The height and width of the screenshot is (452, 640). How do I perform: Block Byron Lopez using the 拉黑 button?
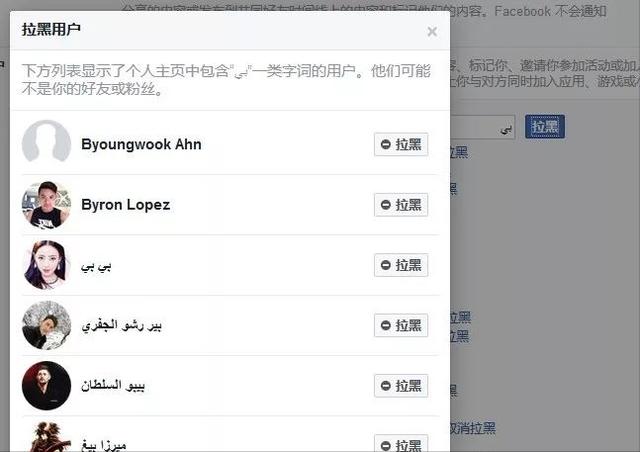click(401, 205)
